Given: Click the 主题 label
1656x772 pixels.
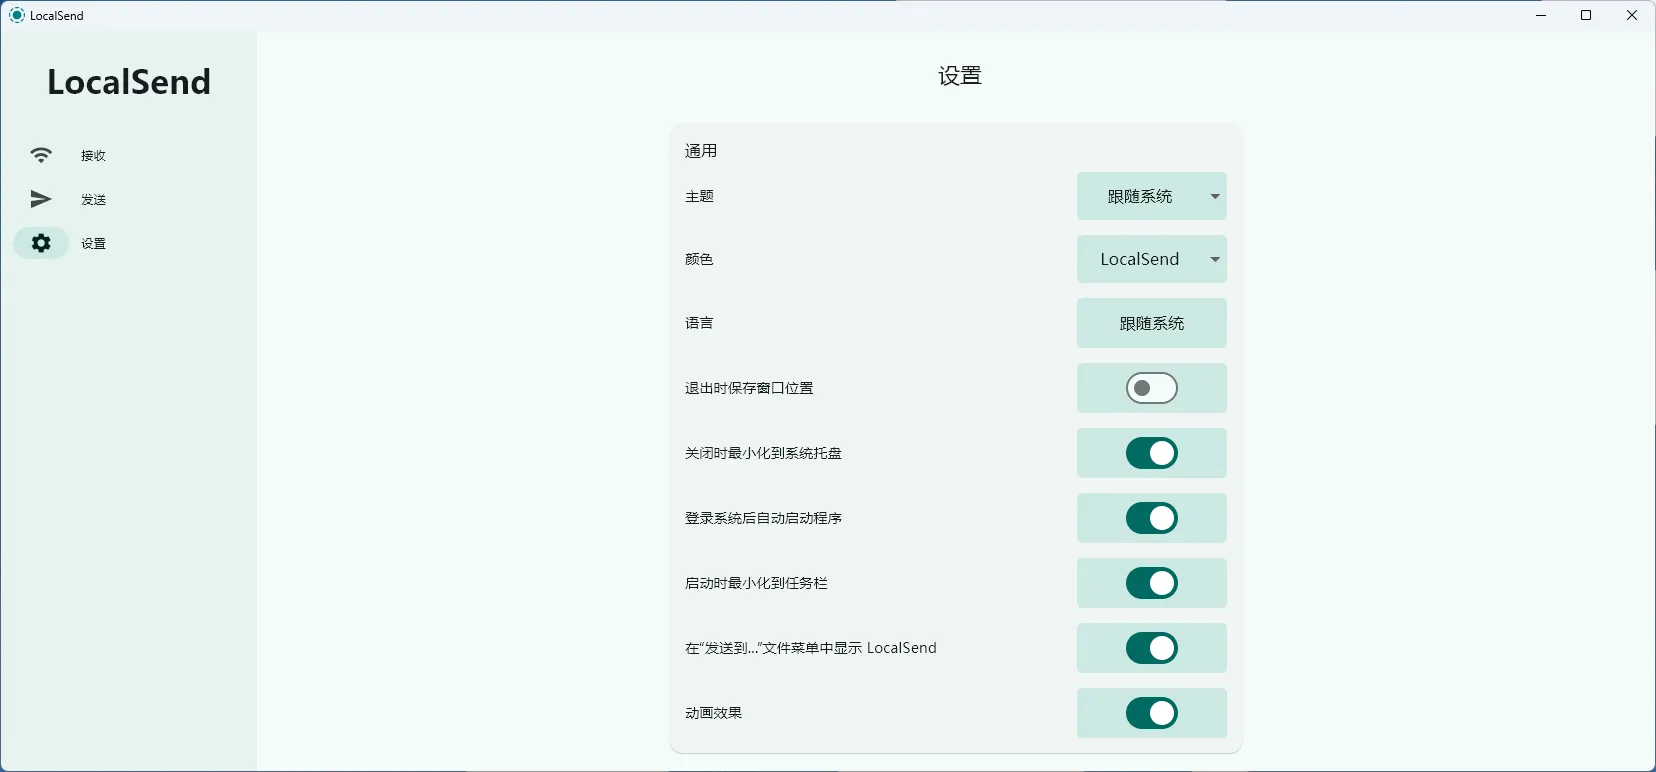Looking at the screenshot, I should [x=699, y=196].
